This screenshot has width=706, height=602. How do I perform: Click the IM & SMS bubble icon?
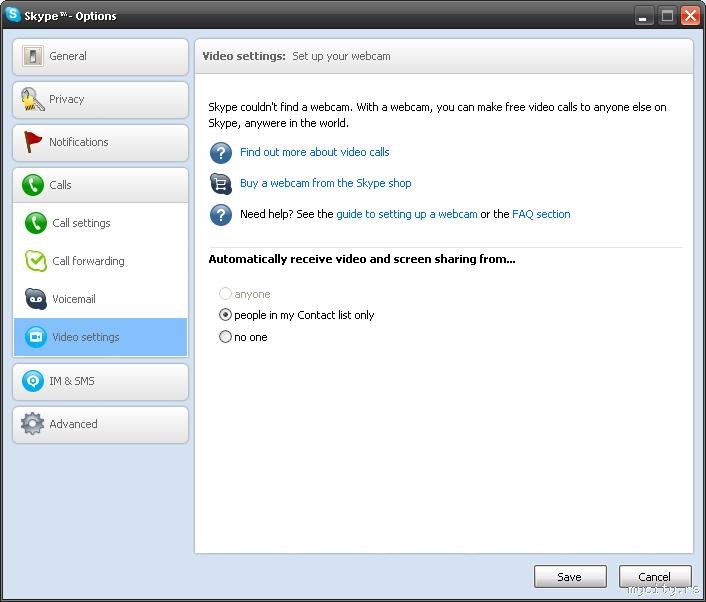point(33,381)
